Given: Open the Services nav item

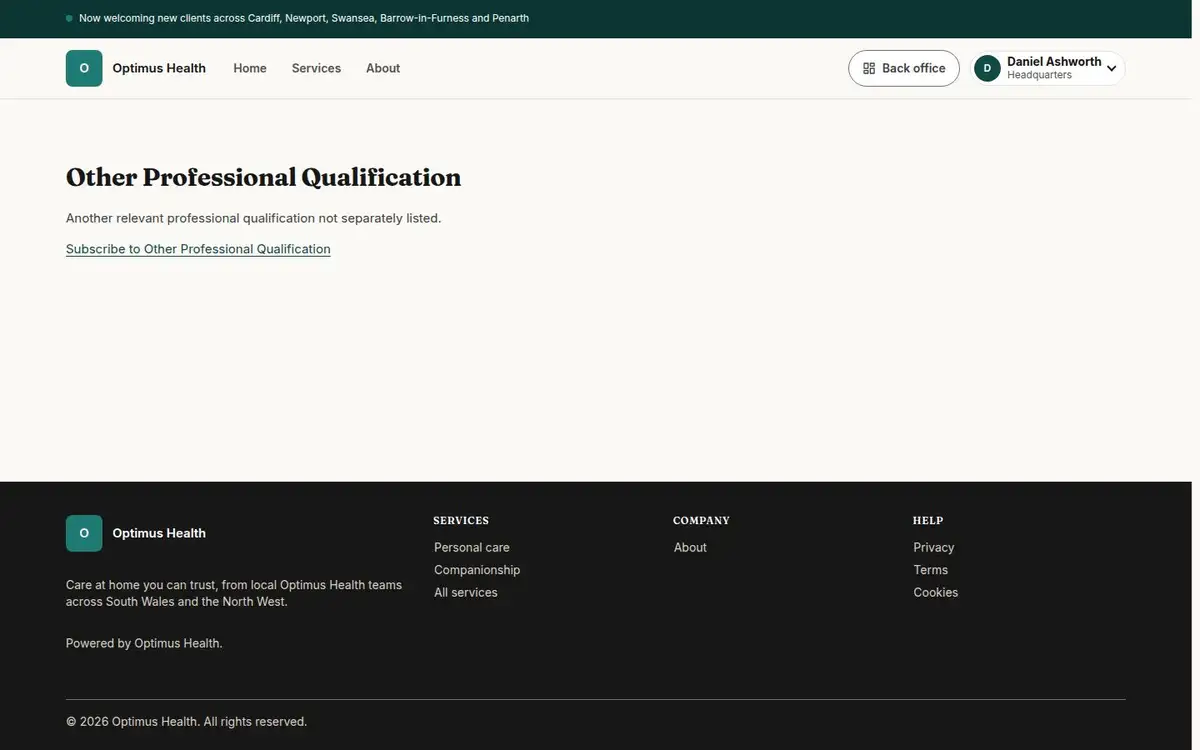Looking at the screenshot, I should [316, 68].
